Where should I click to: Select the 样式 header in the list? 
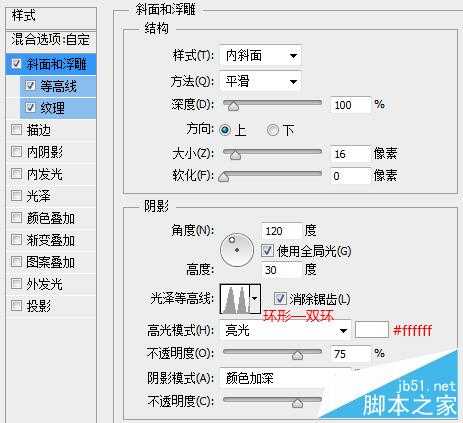[x=51, y=17]
